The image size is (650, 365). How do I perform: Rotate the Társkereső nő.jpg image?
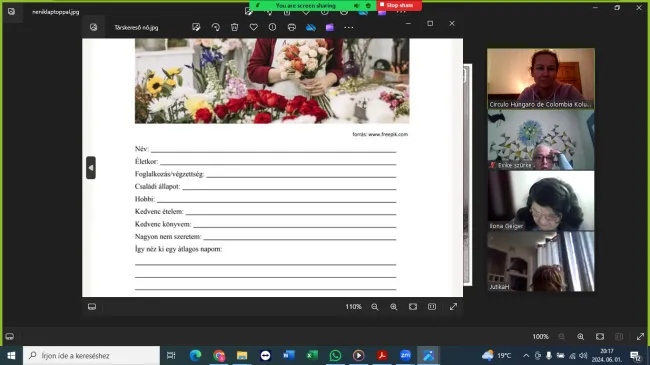tap(215, 27)
